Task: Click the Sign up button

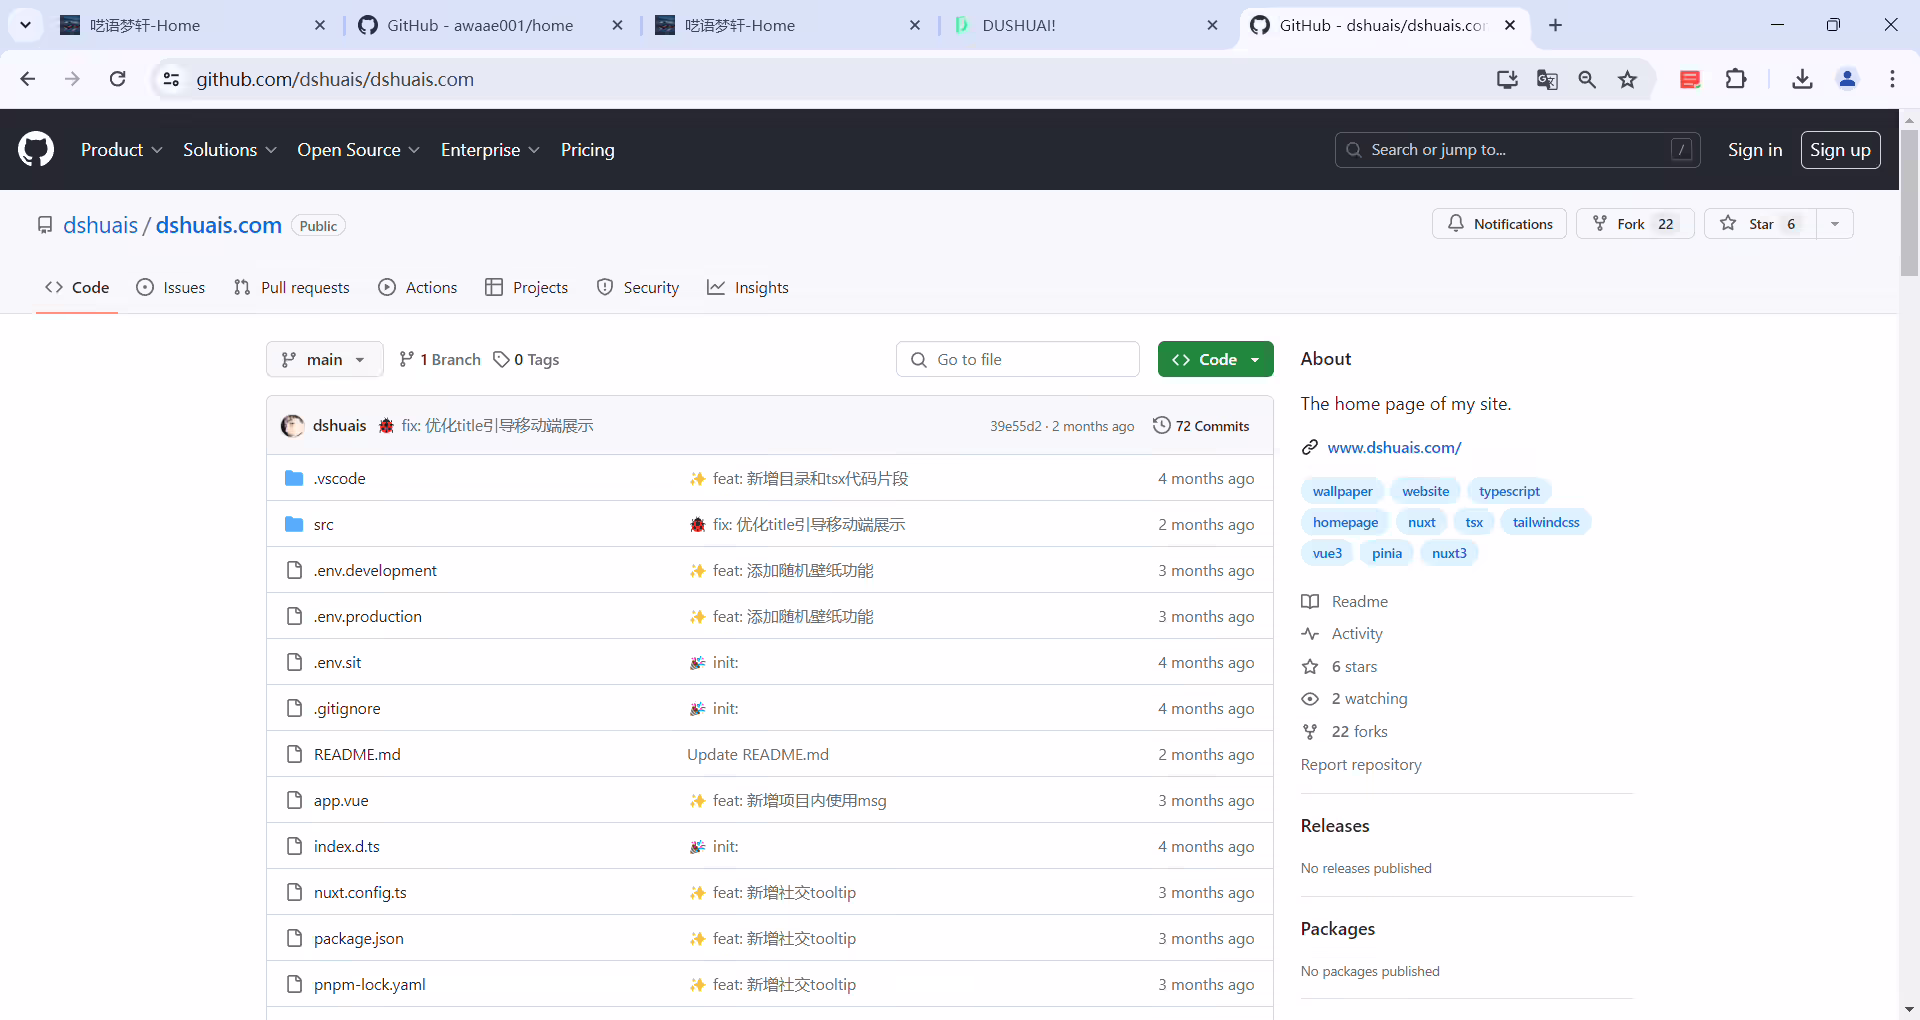Action: coord(1840,150)
